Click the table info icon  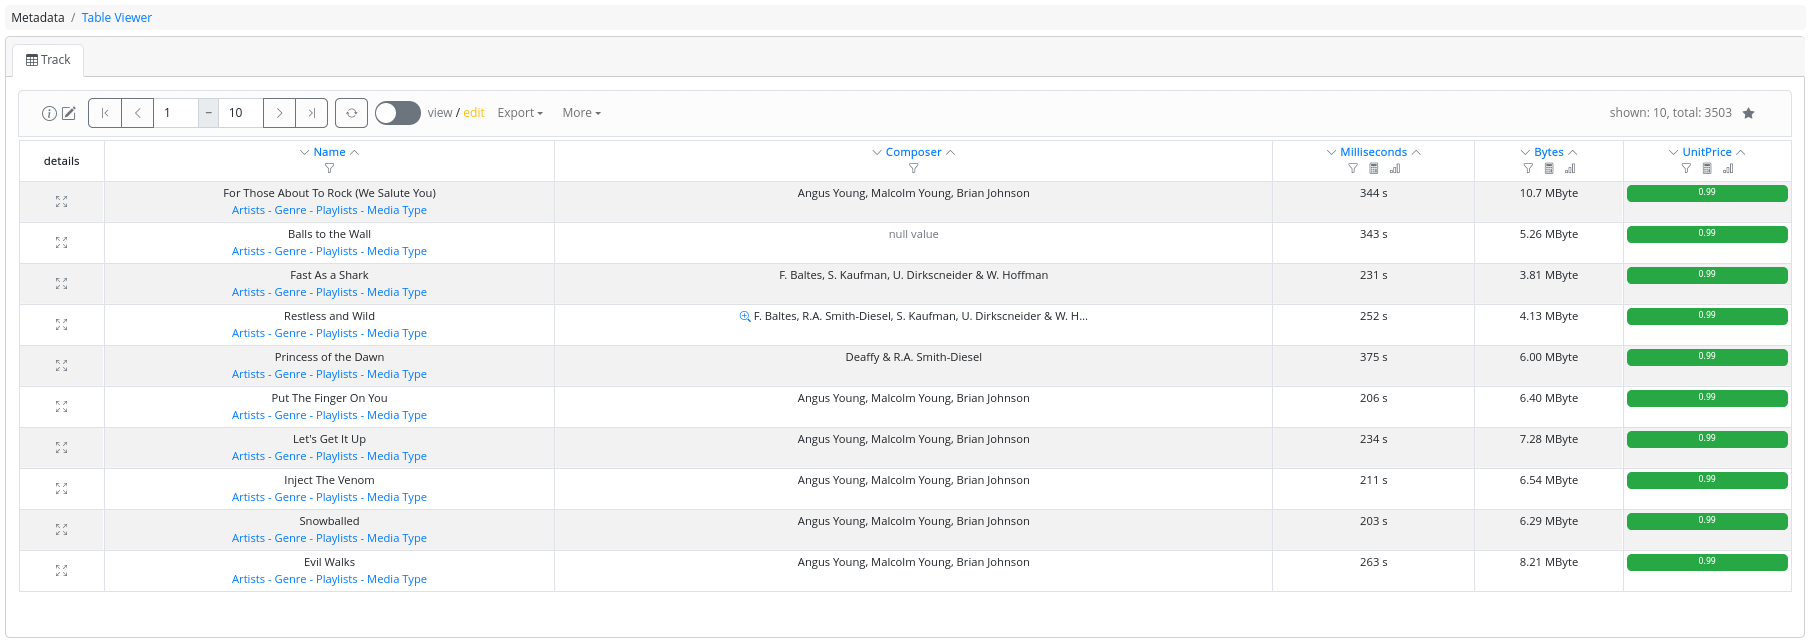[x=49, y=114]
